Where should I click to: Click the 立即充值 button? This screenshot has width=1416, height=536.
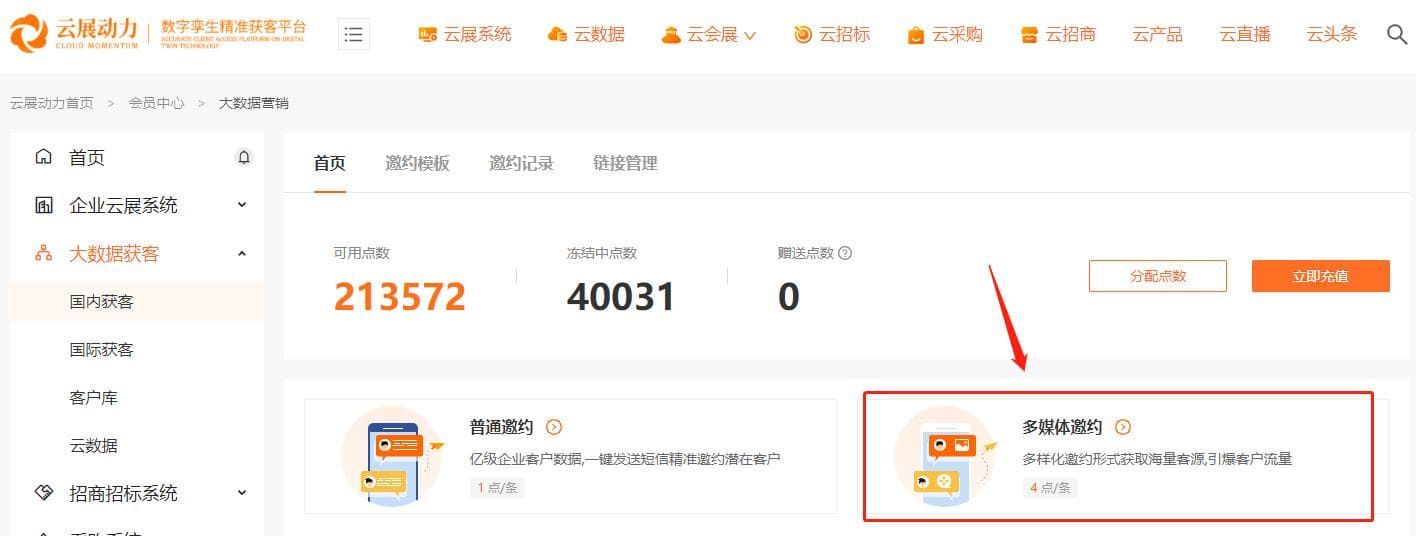point(1320,276)
